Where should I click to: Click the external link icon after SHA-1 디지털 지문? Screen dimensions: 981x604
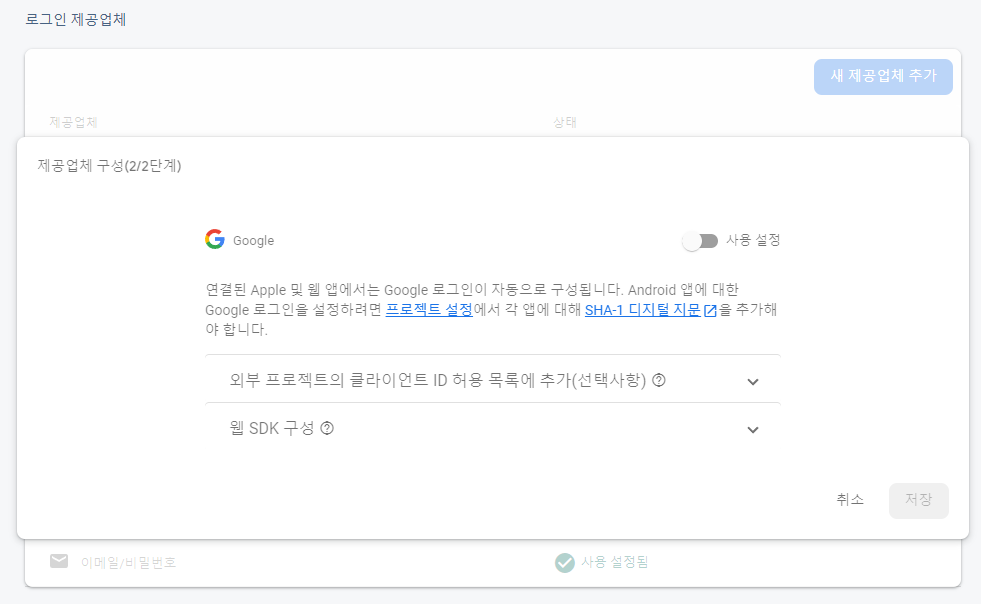coord(710,310)
